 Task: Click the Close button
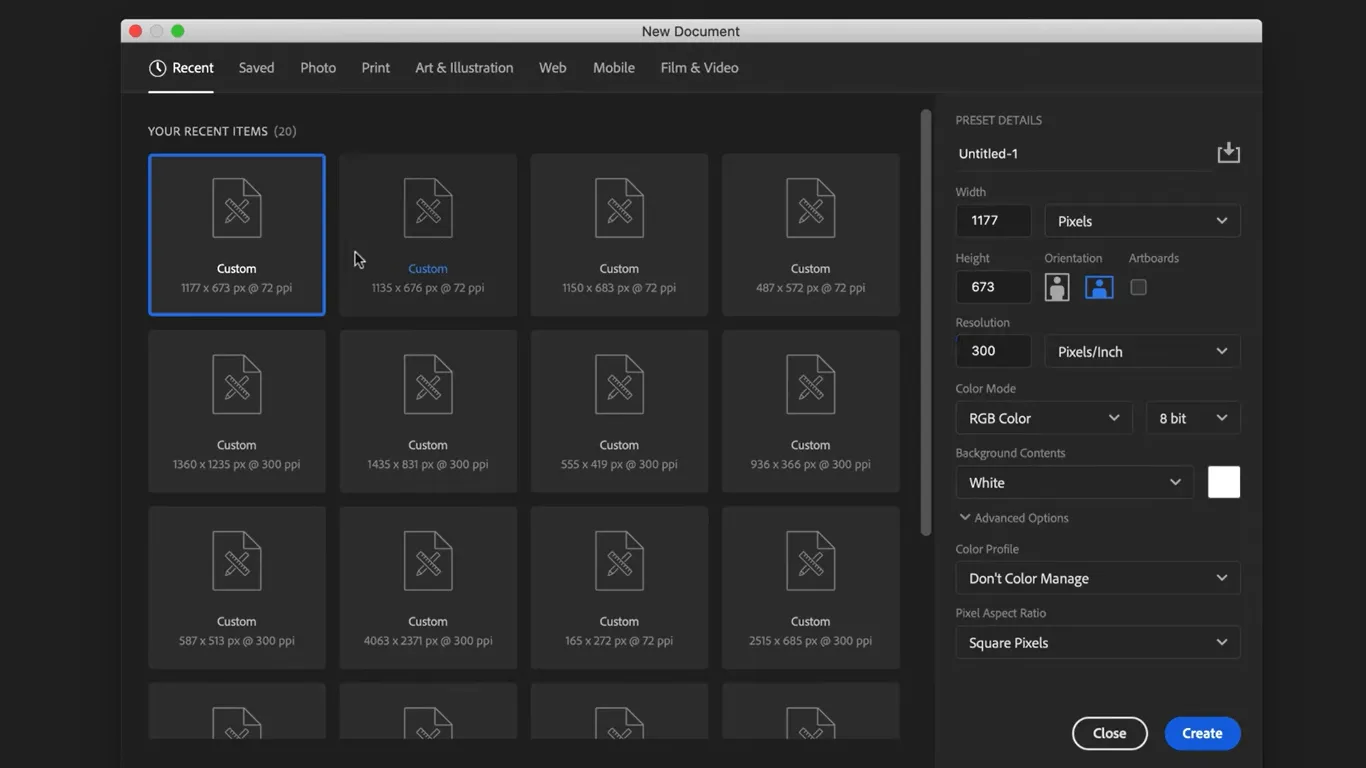tap(1109, 733)
